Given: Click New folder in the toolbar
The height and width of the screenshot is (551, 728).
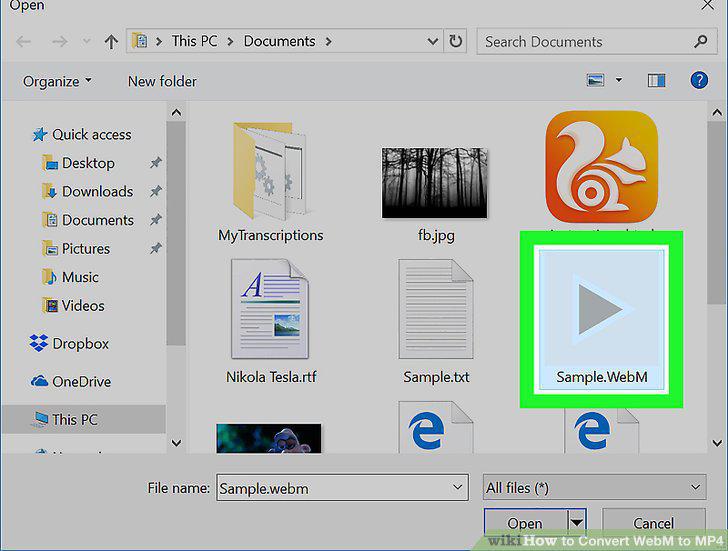Looking at the screenshot, I should 162,81.
